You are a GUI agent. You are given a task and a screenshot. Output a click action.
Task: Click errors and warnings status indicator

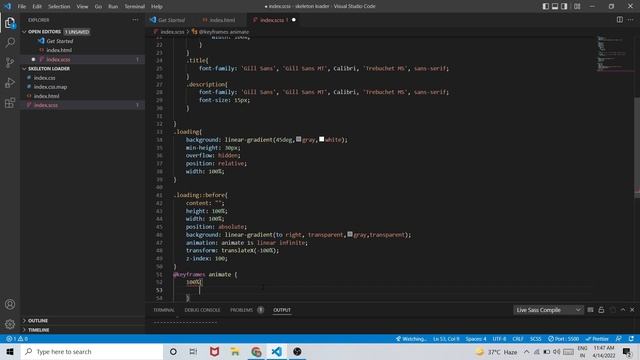click(x=17, y=339)
